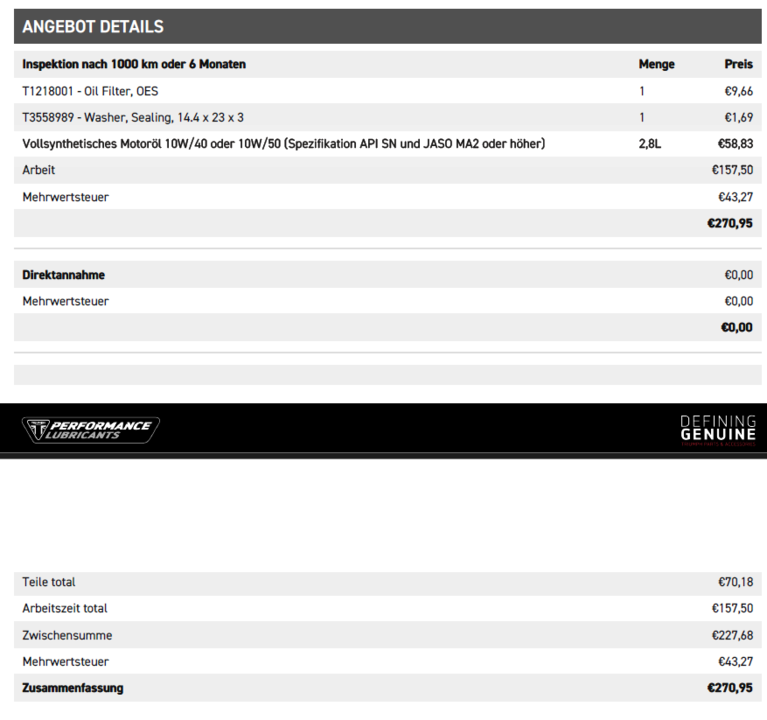The image size is (767, 720).
Task: Select the T3558989 Washer Sealing row
Action: point(387,117)
